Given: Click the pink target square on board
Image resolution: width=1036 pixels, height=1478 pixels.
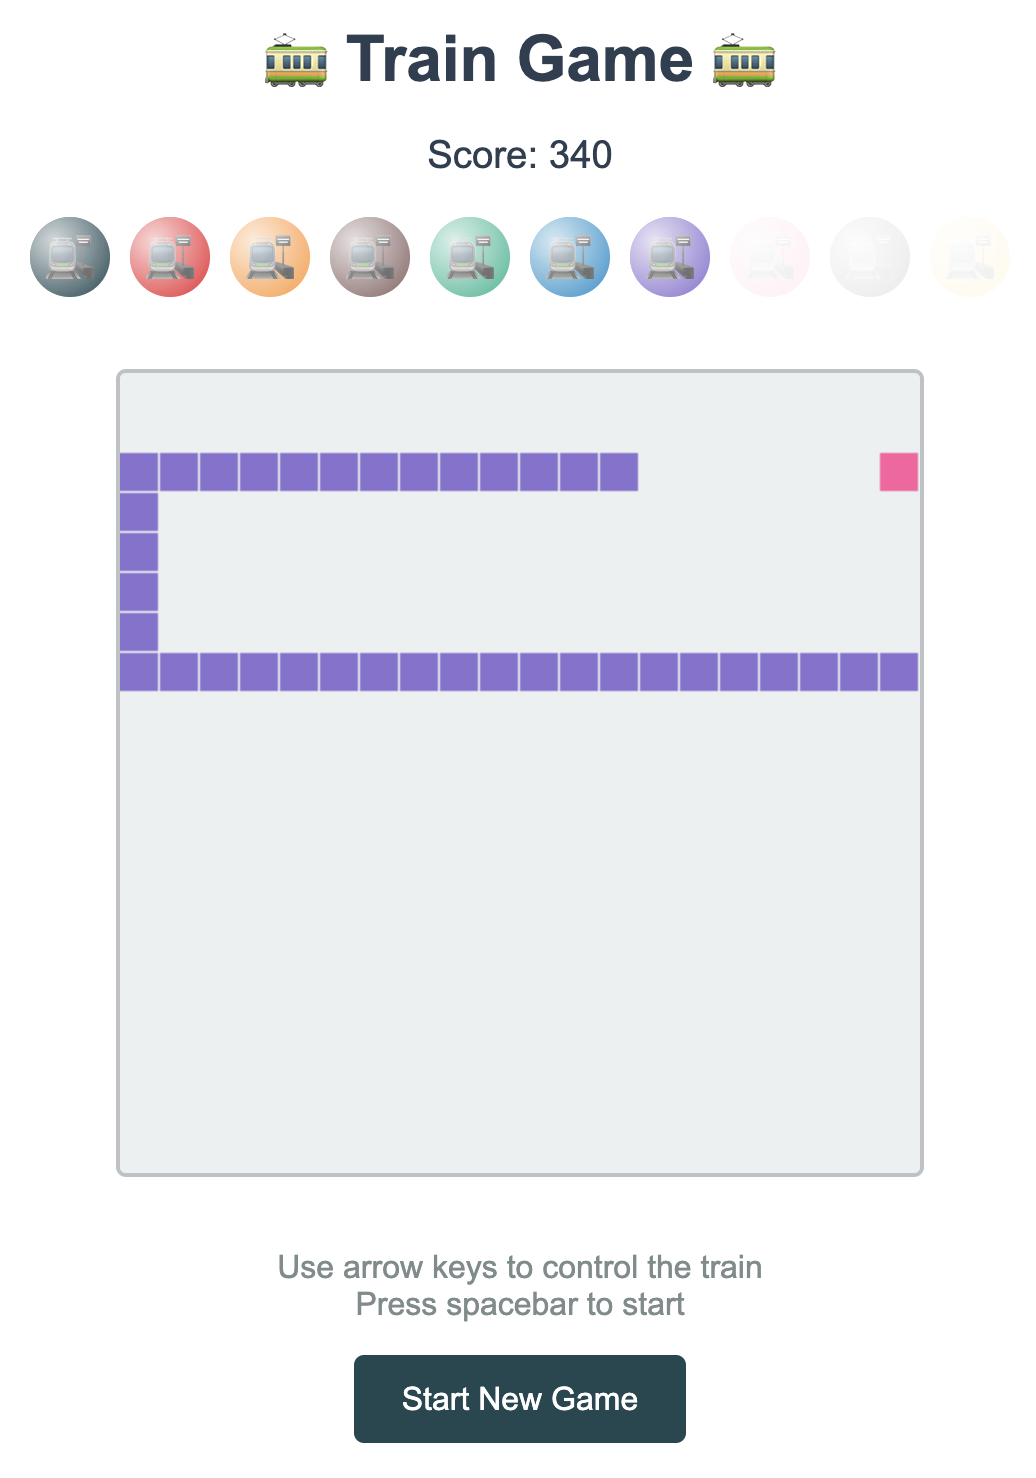Looking at the screenshot, I should click(899, 472).
